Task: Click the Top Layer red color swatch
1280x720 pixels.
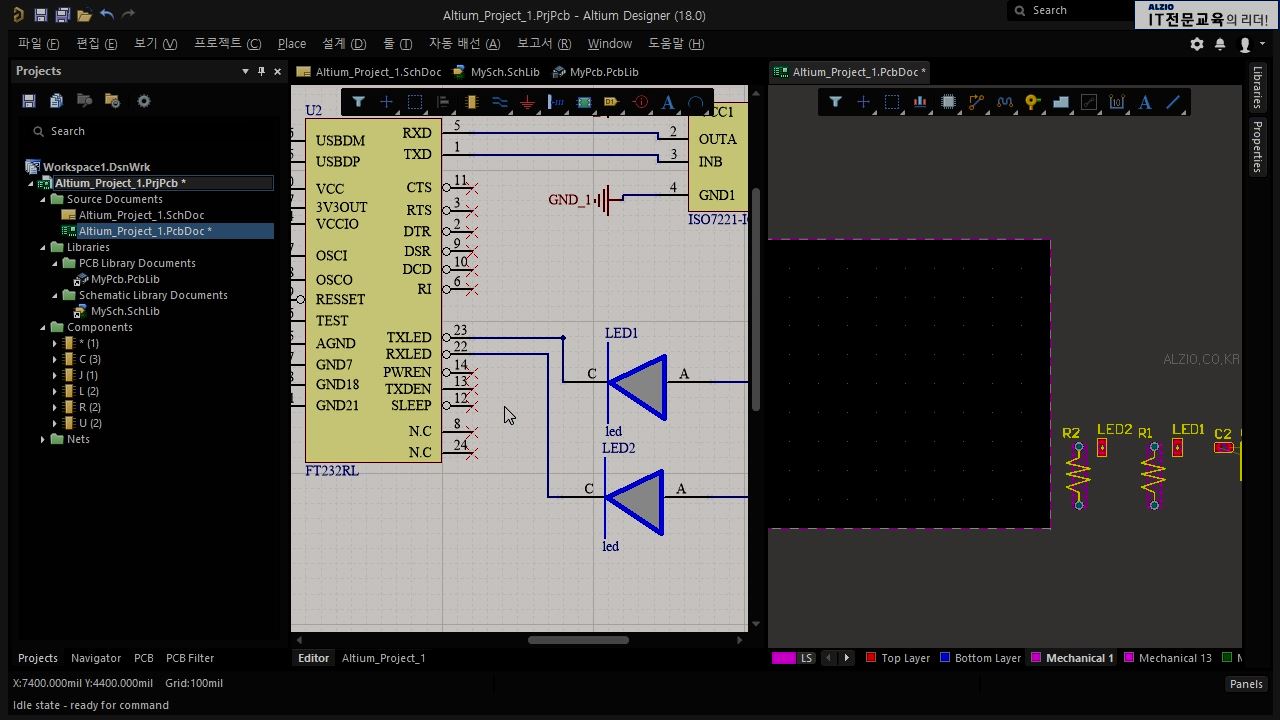Action: click(871, 657)
